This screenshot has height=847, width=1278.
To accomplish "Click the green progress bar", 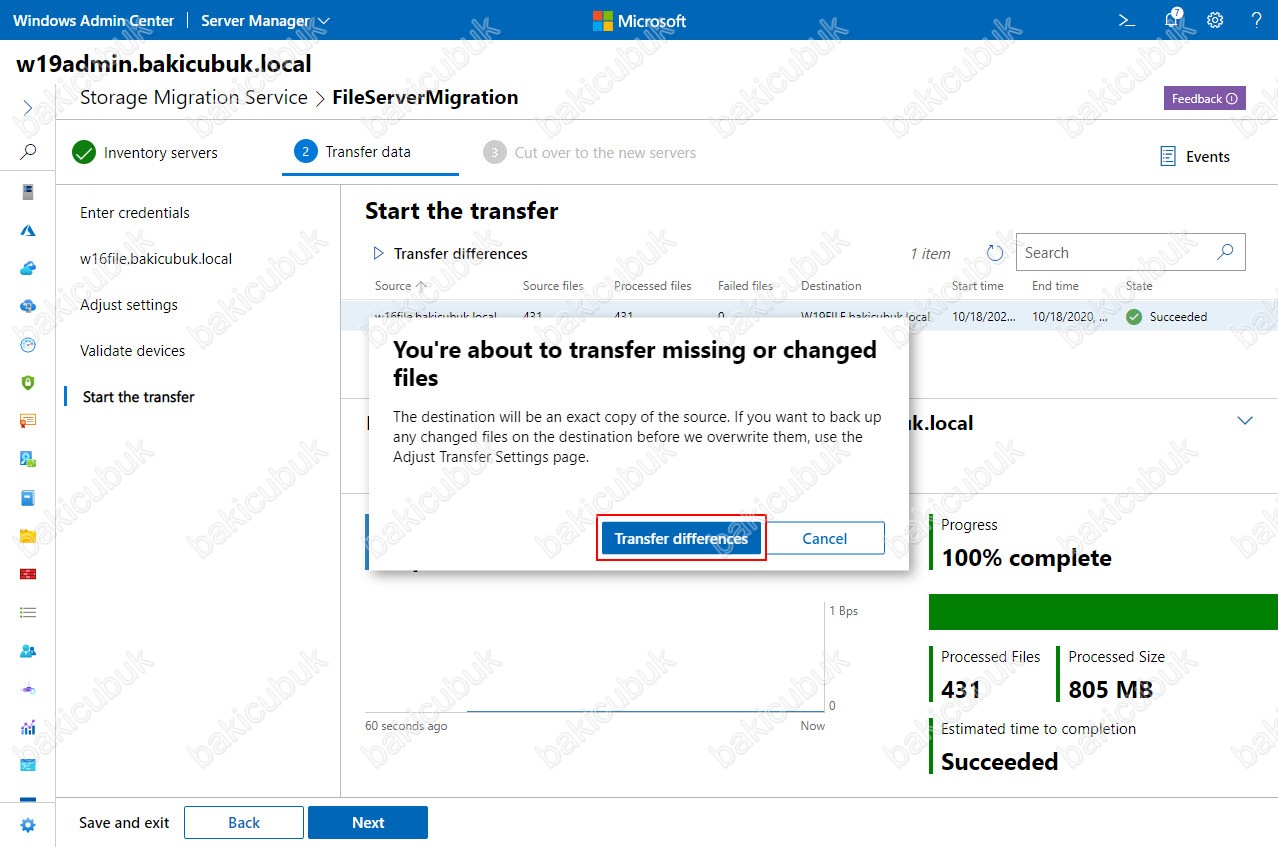I will [x=1103, y=612].
